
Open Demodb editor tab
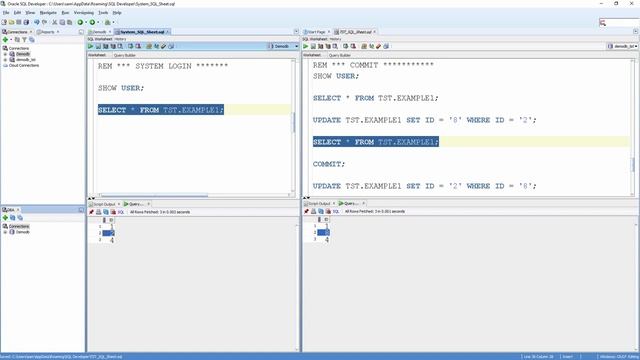[x=99, y=32]
